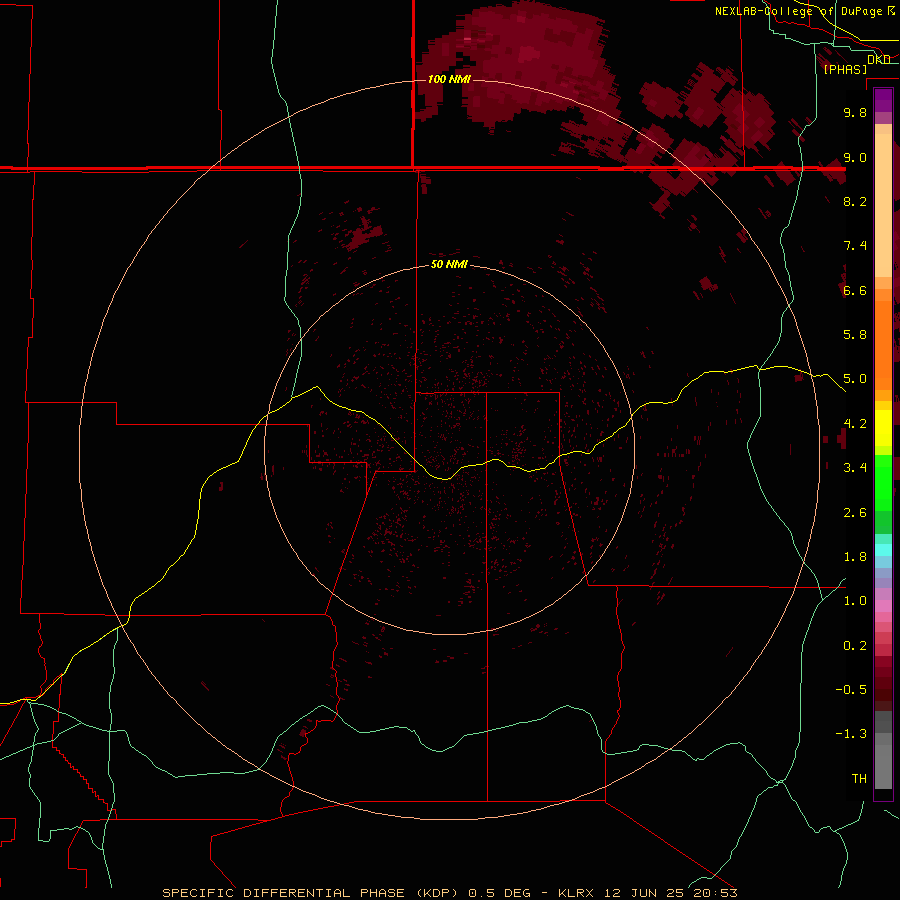
Task: Click the -0.5 color scale value
Action: [x=851, y=690]
